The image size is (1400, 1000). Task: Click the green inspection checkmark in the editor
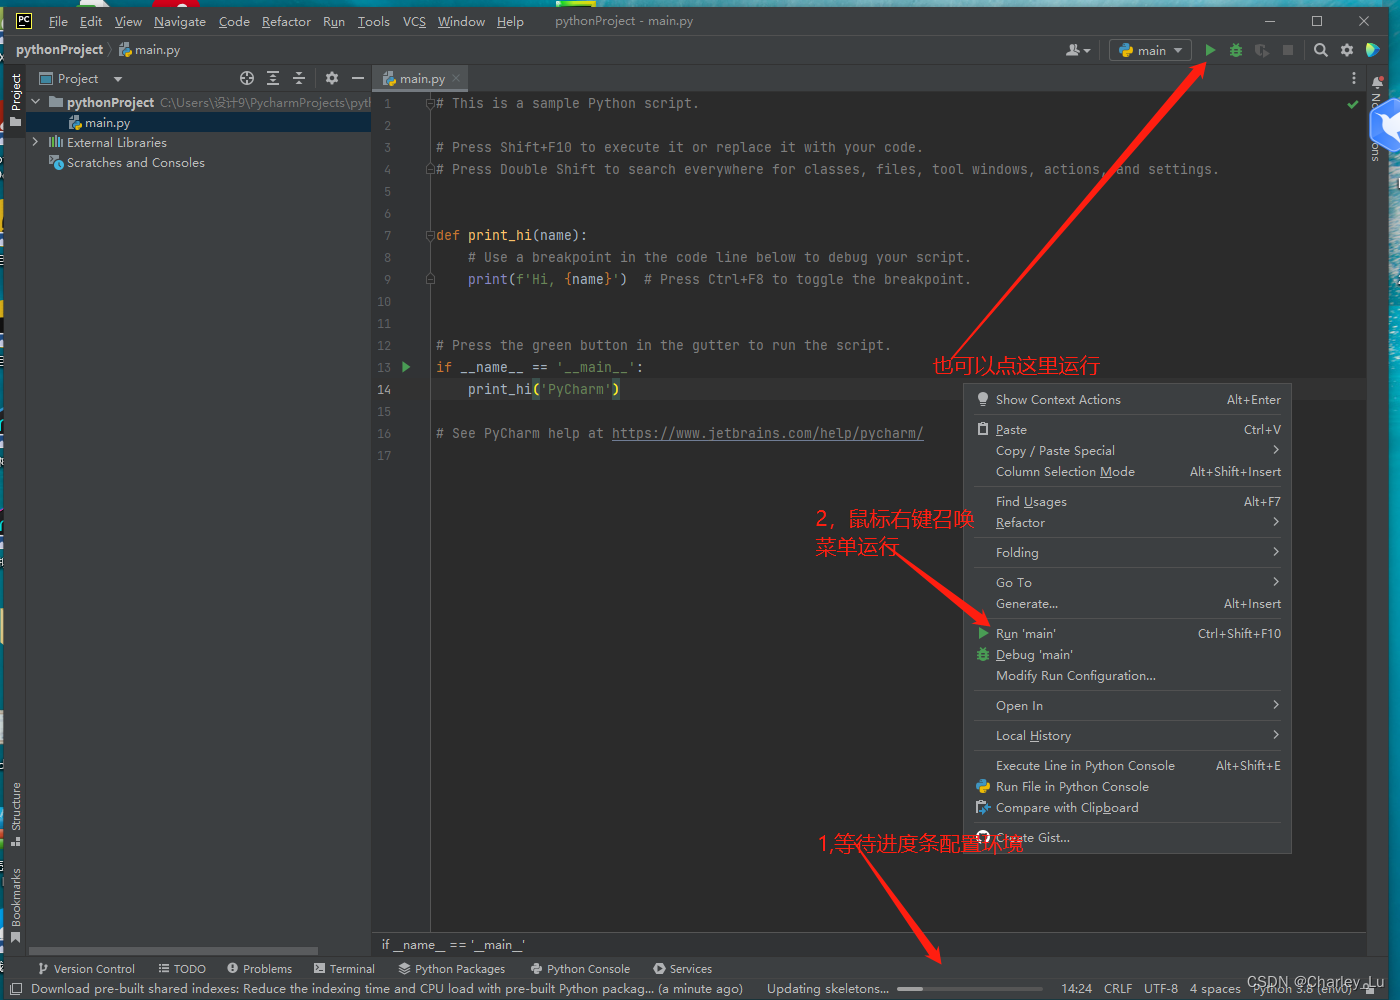[1353, 104]
